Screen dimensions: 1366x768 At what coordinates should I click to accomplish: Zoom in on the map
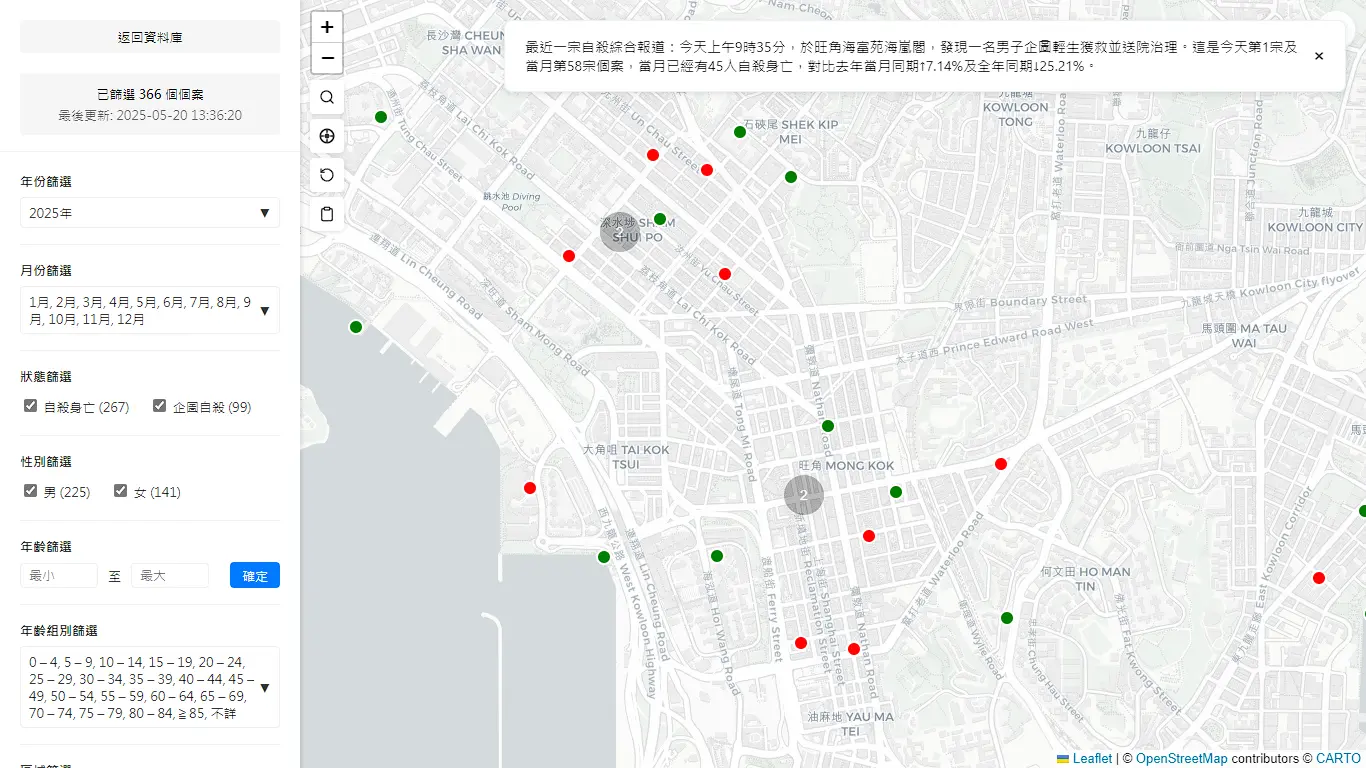(327, 27)
